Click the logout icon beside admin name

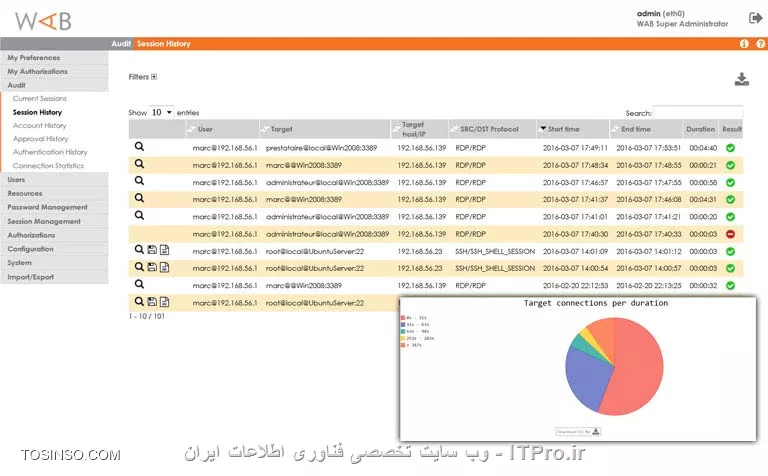pyautogui.click(x=755, y=18)
